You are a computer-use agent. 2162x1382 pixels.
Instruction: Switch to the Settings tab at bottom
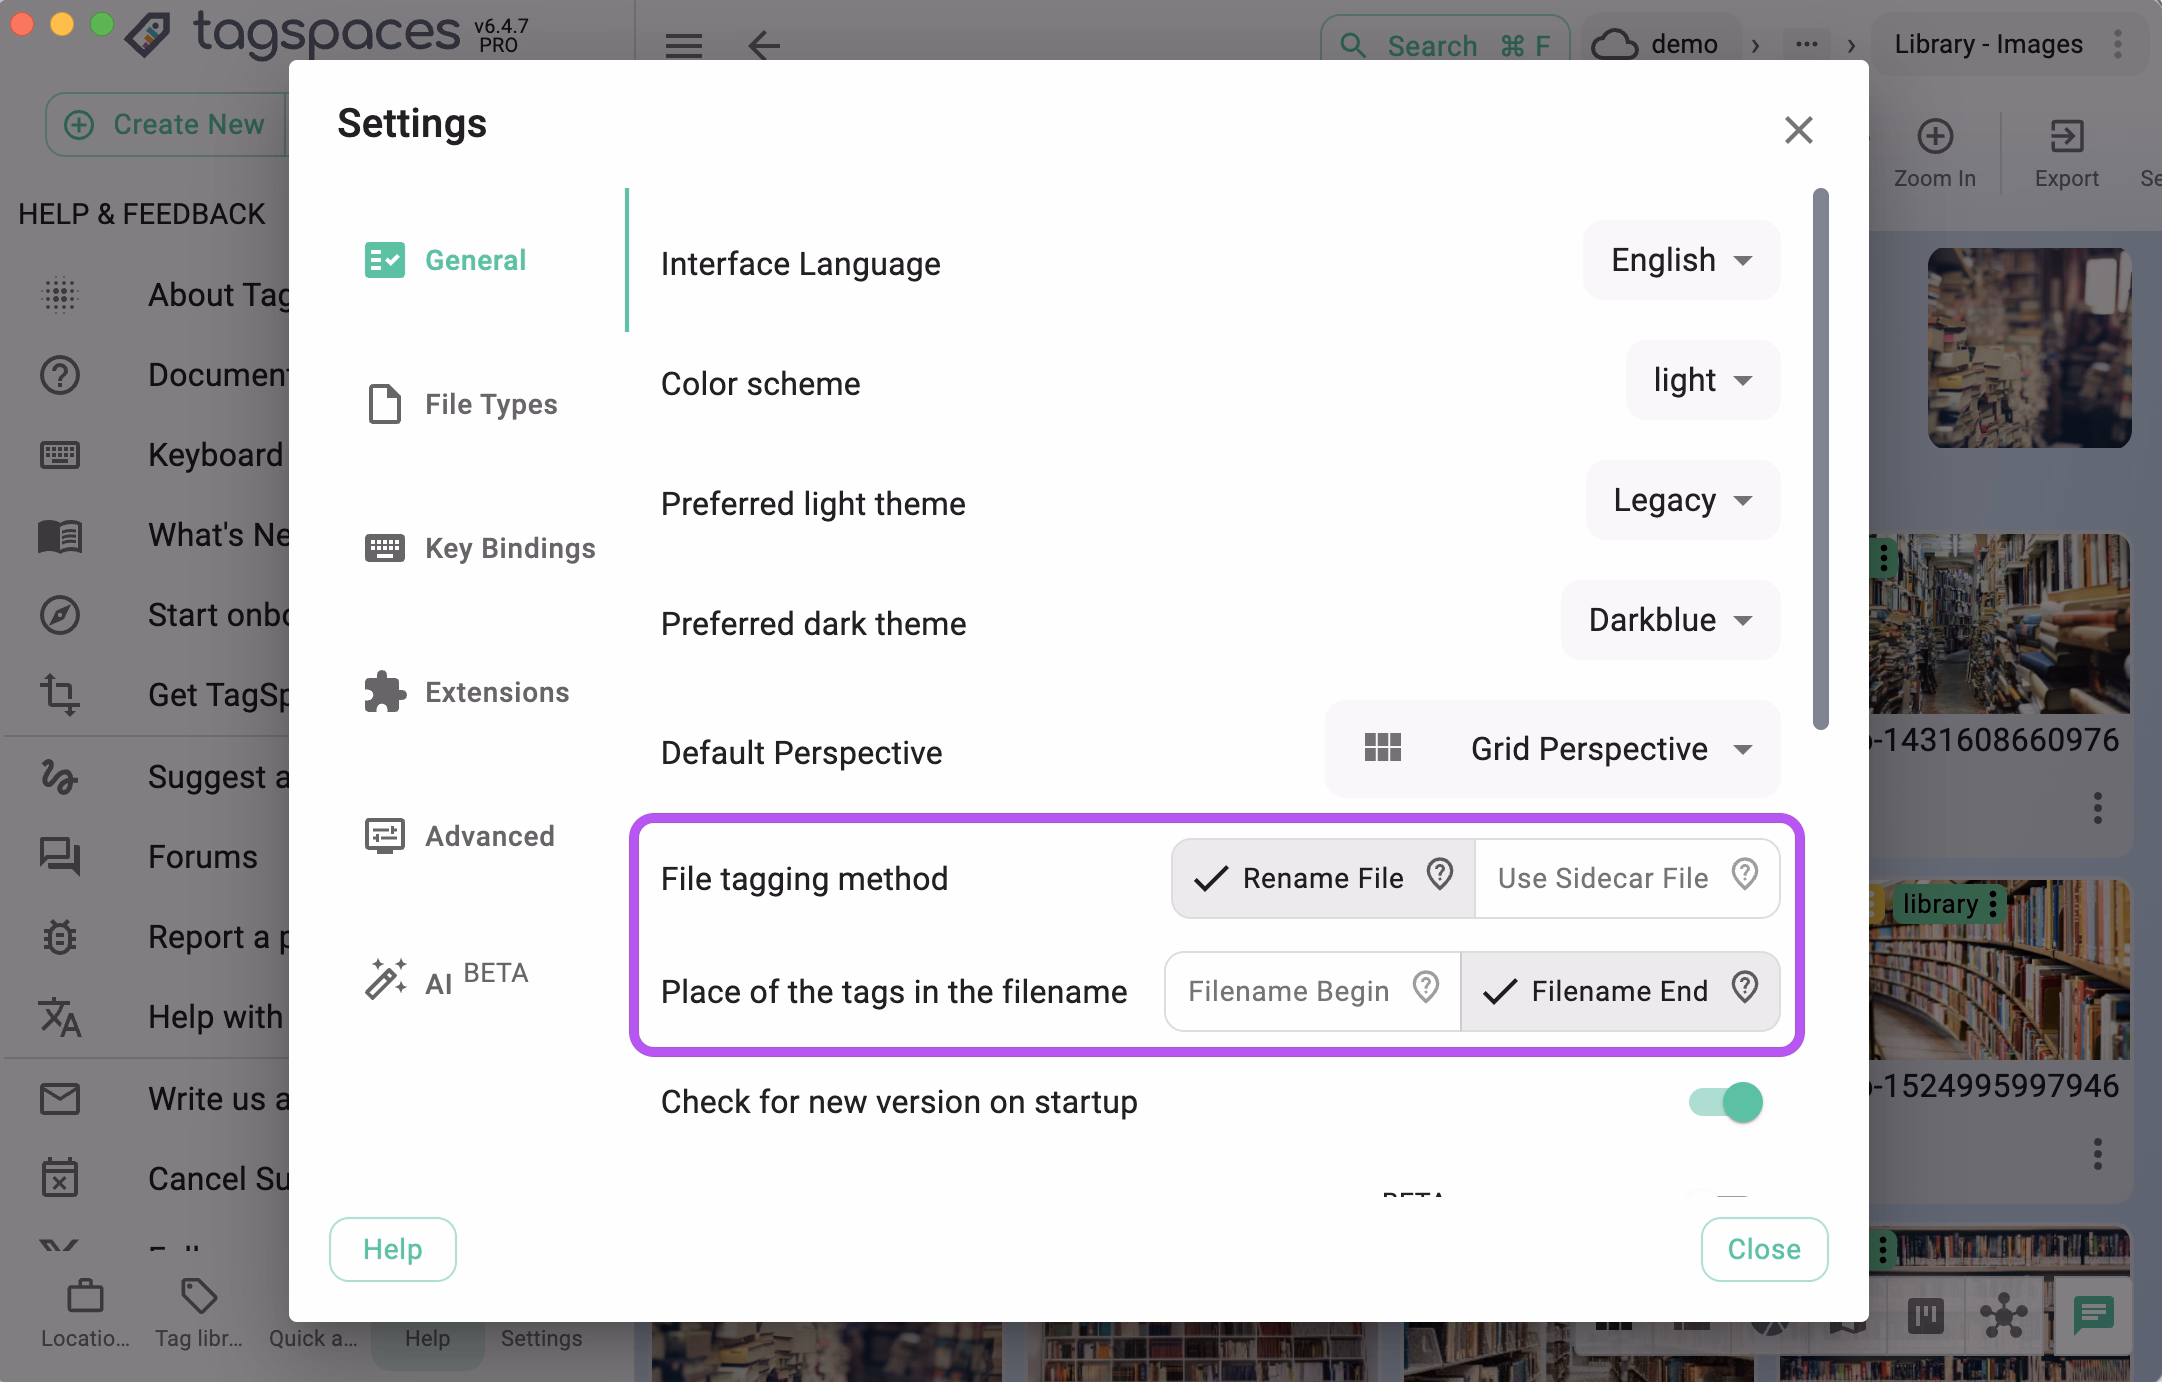point(541,1338)
